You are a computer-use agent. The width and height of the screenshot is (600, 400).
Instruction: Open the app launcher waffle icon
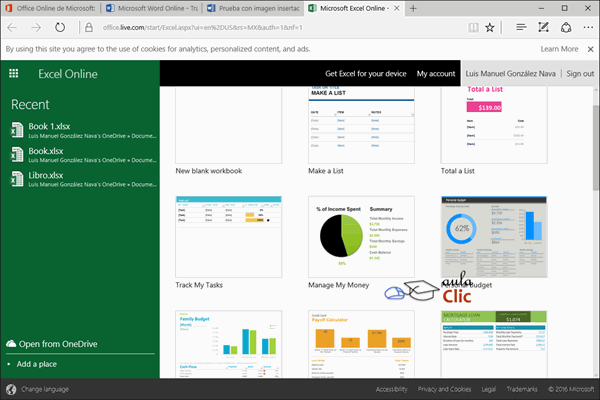[x=13, y=73]
